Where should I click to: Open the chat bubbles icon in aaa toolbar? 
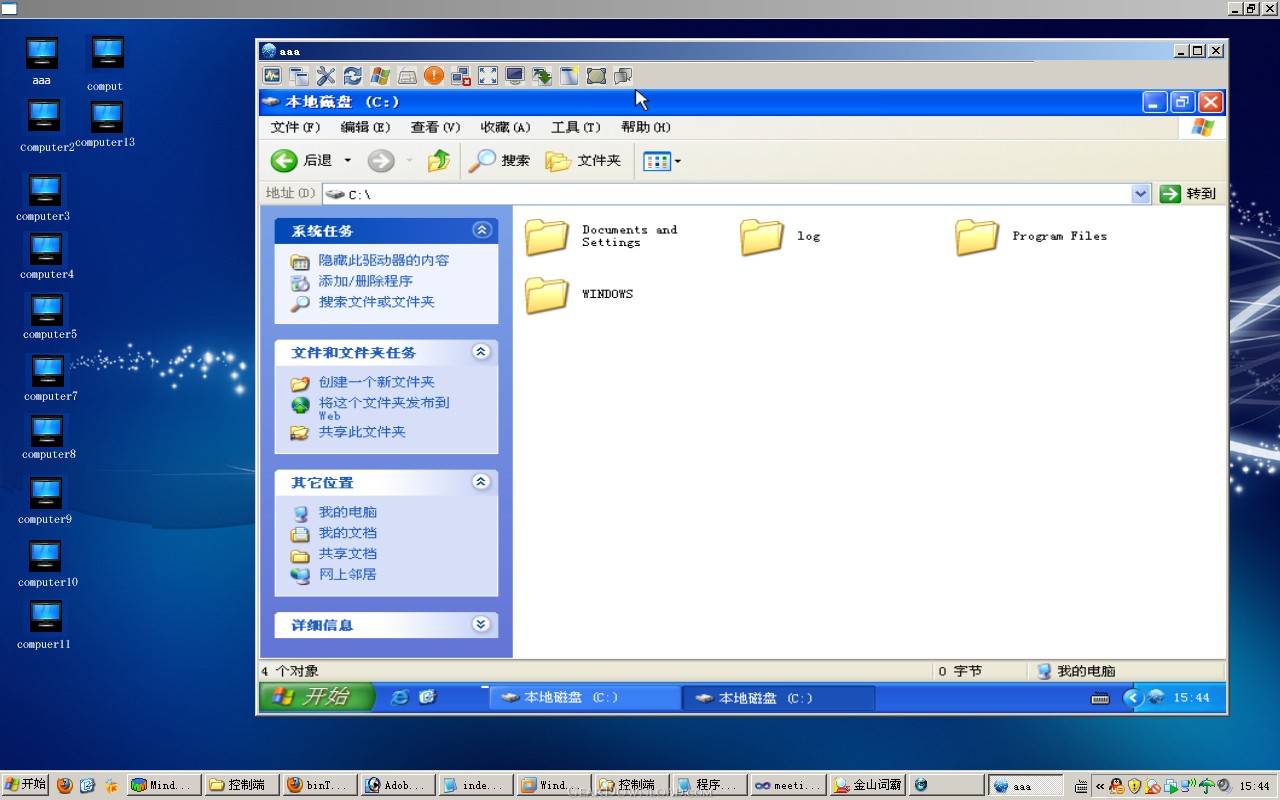[x=623, y=76]
